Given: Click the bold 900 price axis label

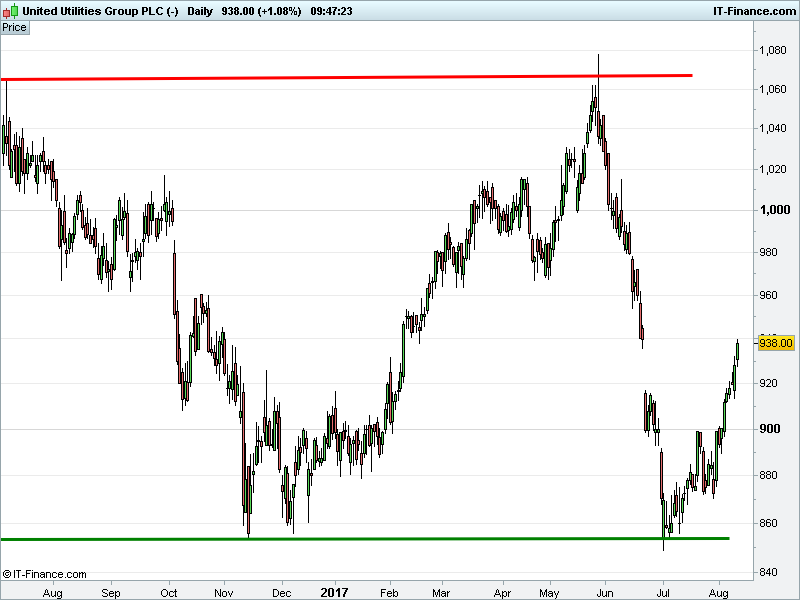Looking at the screenshot, I should click(x=770, y=429).
